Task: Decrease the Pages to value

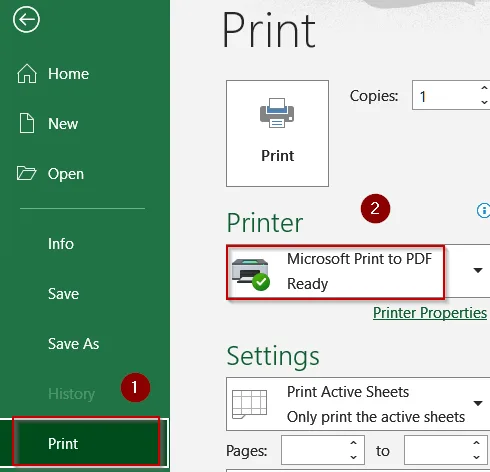Action: coord(477,457)
